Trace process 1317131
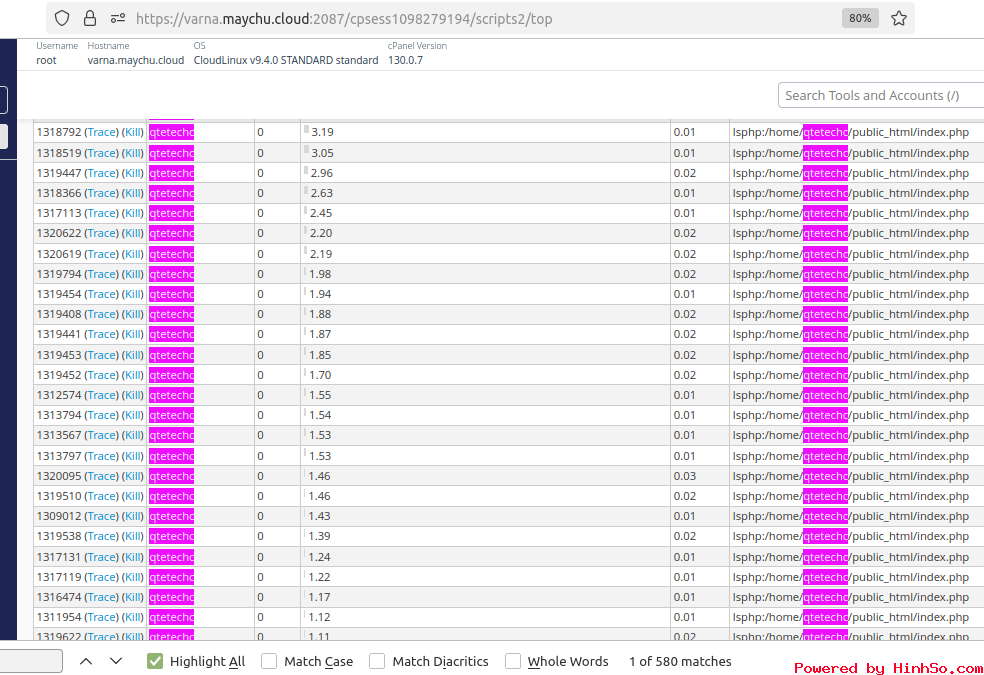The image size is (984, 675). pos(101,557)
